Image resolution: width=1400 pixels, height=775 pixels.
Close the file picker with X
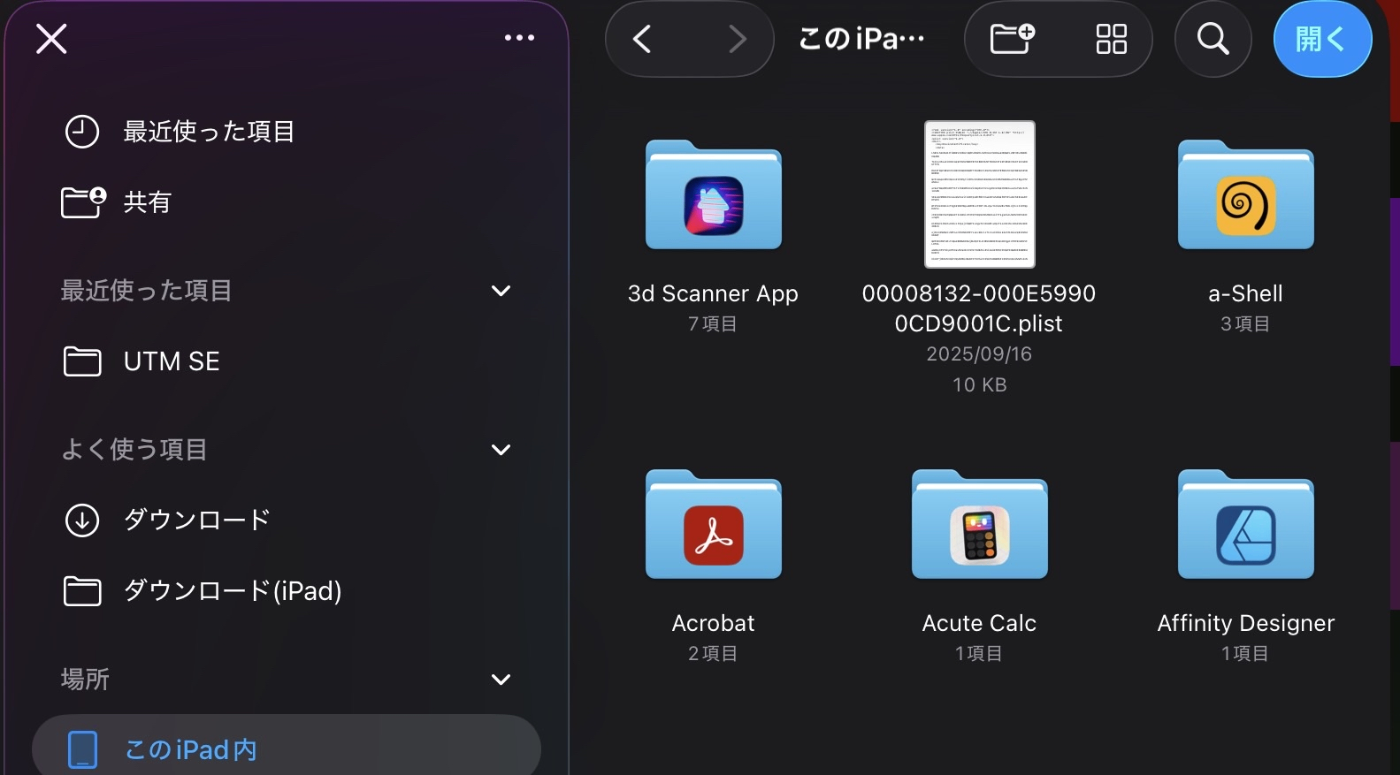pos(51,39)
